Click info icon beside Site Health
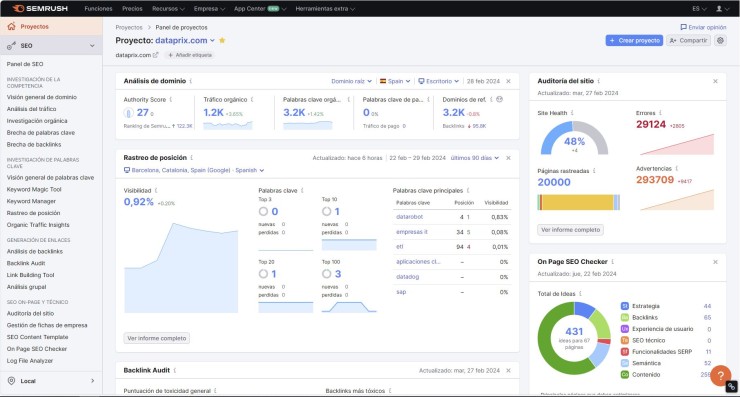The height and width of the screenshot is (397, 740). (572, 113)
